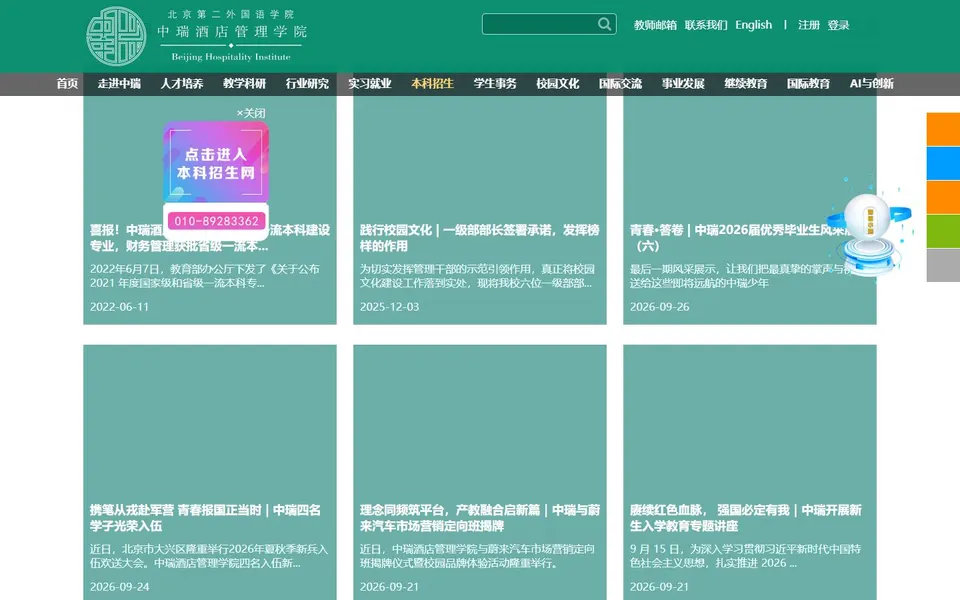
Task: Open the 国际交流 menu
Action: 620,84
